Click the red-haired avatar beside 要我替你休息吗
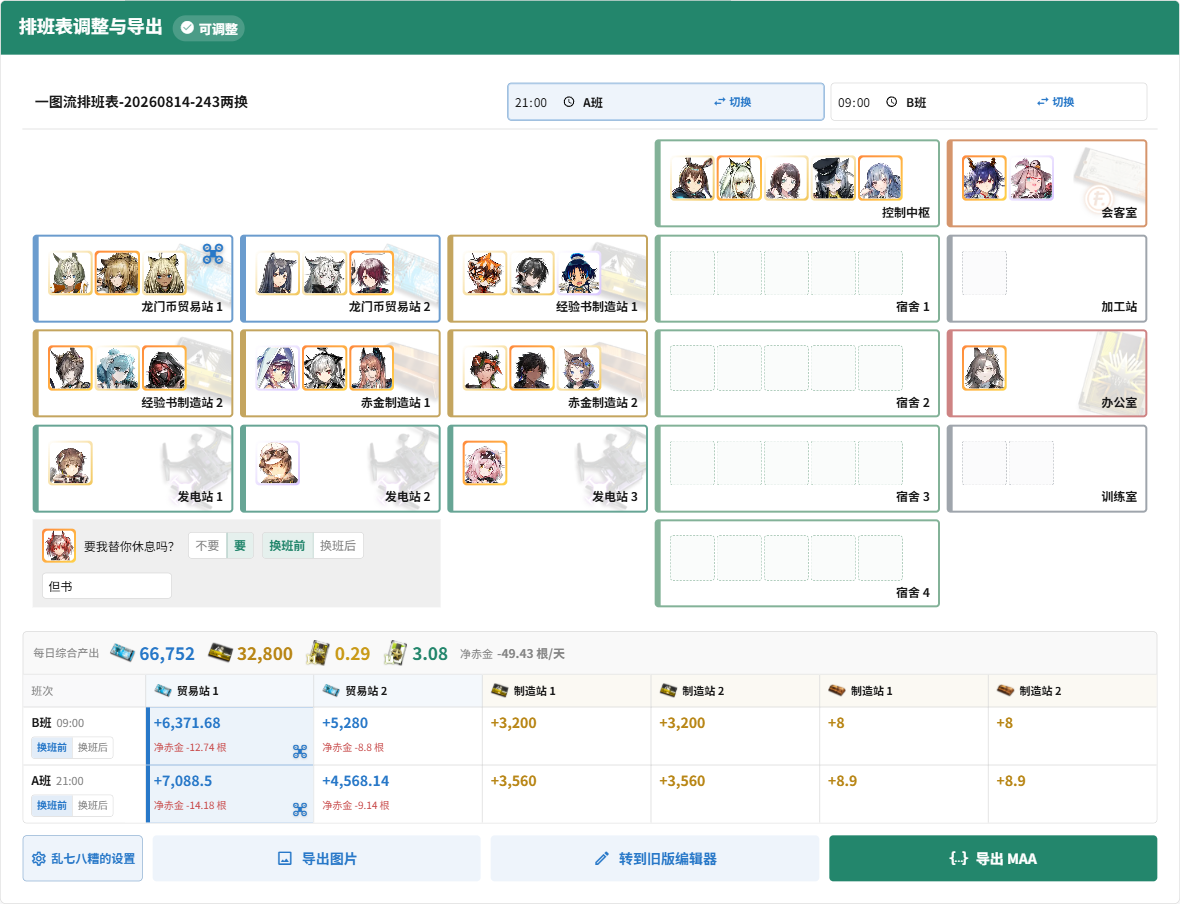Image resolution: width=1180 pixels, height=904 pixels. pos(59,546)
